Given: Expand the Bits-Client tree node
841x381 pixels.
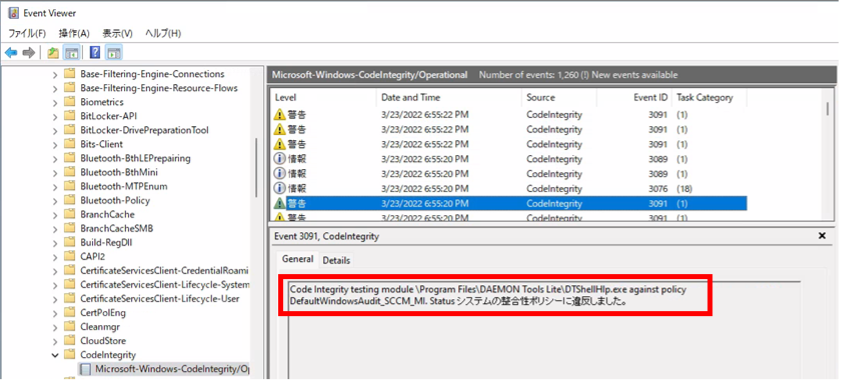Looking at the screenshot, I should click(x=55, y=144).
